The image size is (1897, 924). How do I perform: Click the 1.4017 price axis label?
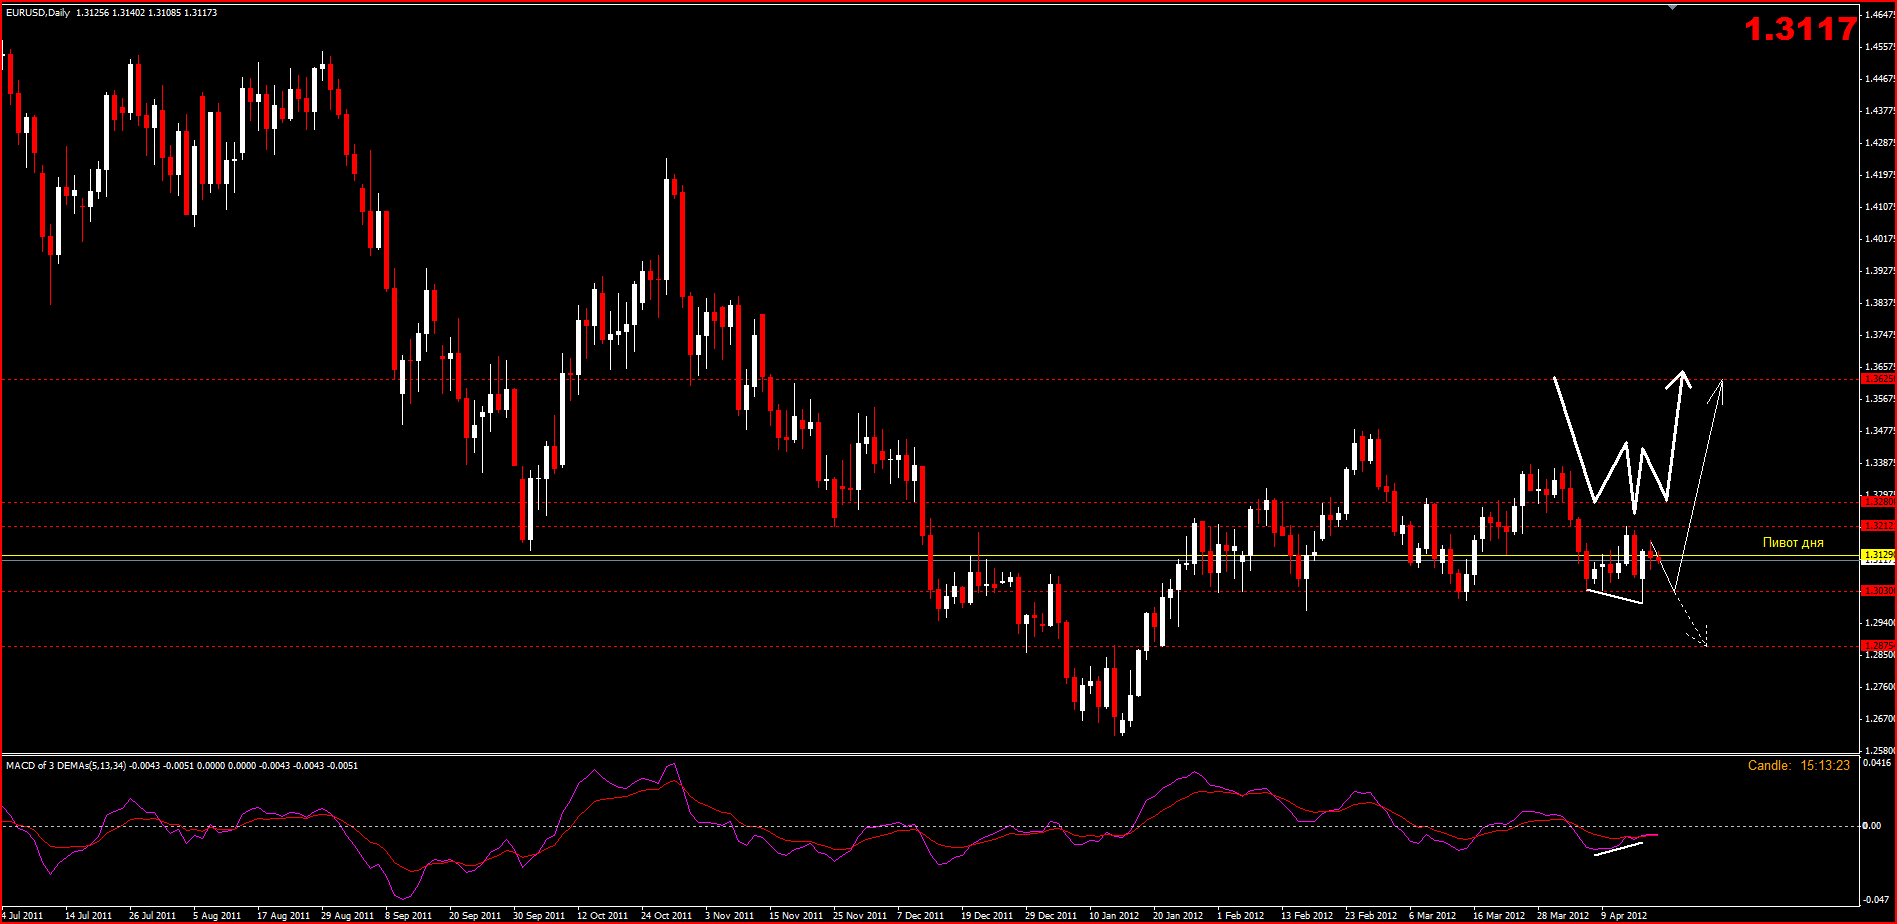click(1880, 239)
